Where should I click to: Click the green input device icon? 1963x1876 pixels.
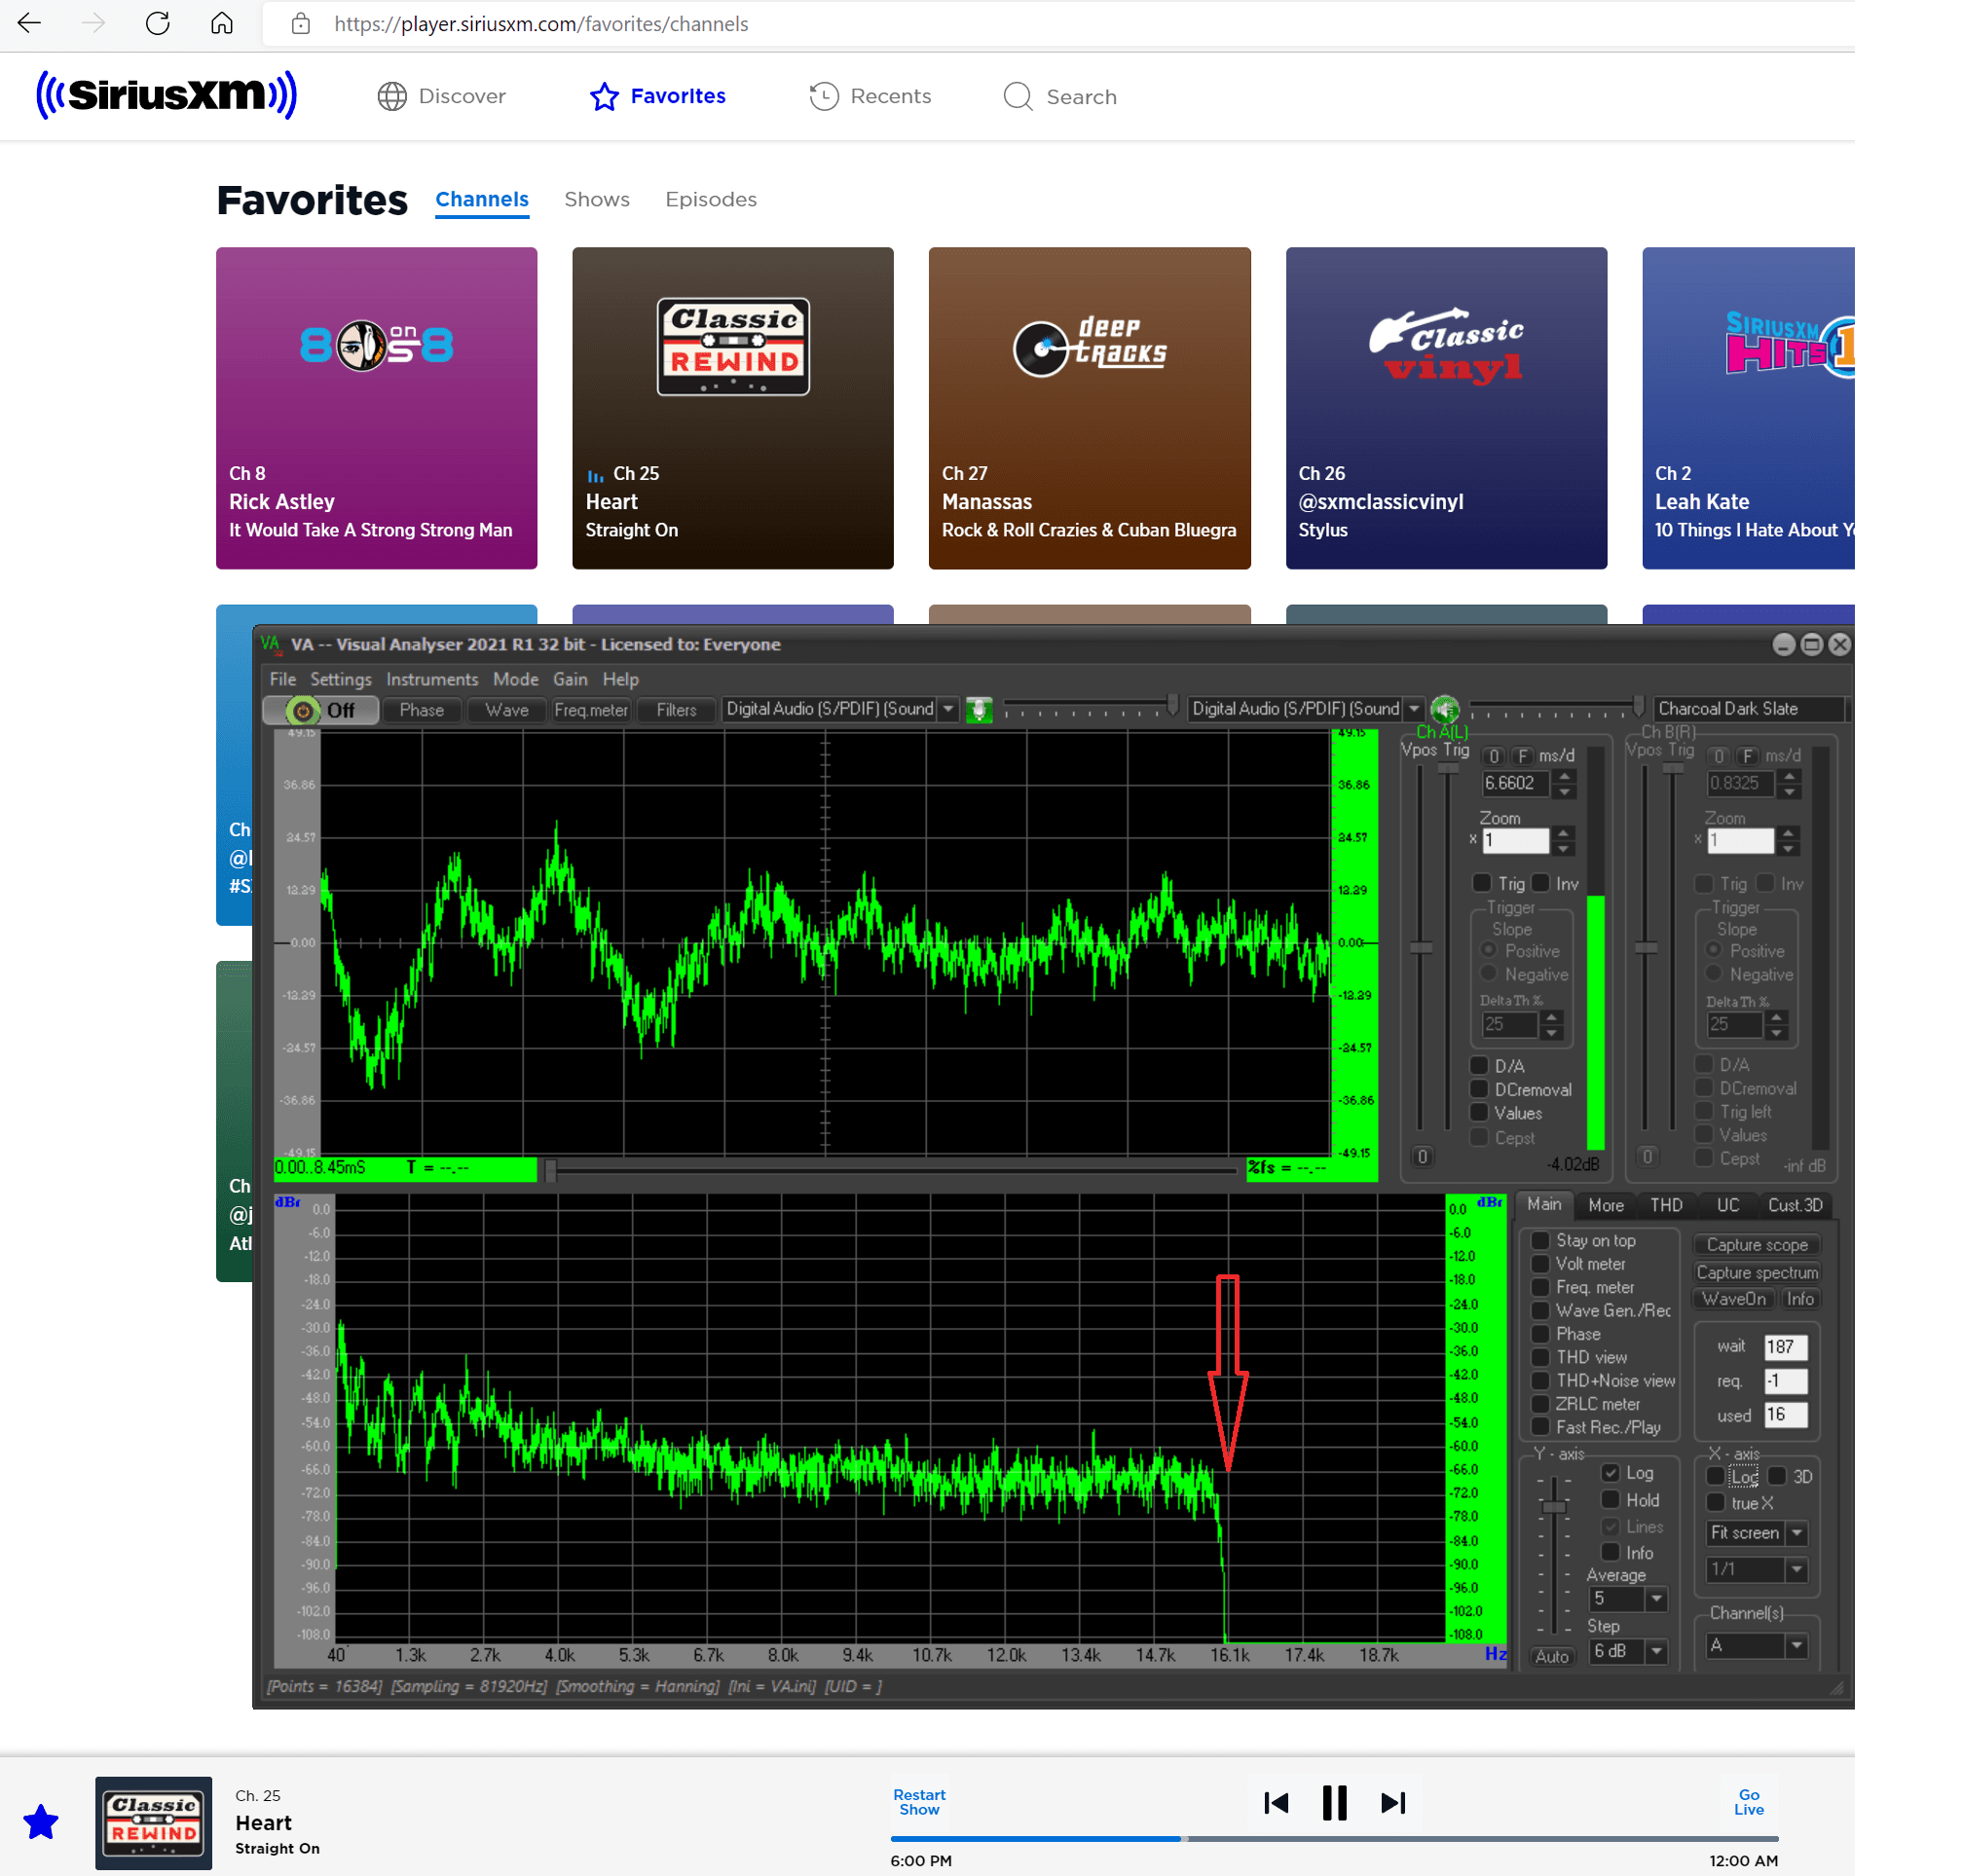coord(979,710)
